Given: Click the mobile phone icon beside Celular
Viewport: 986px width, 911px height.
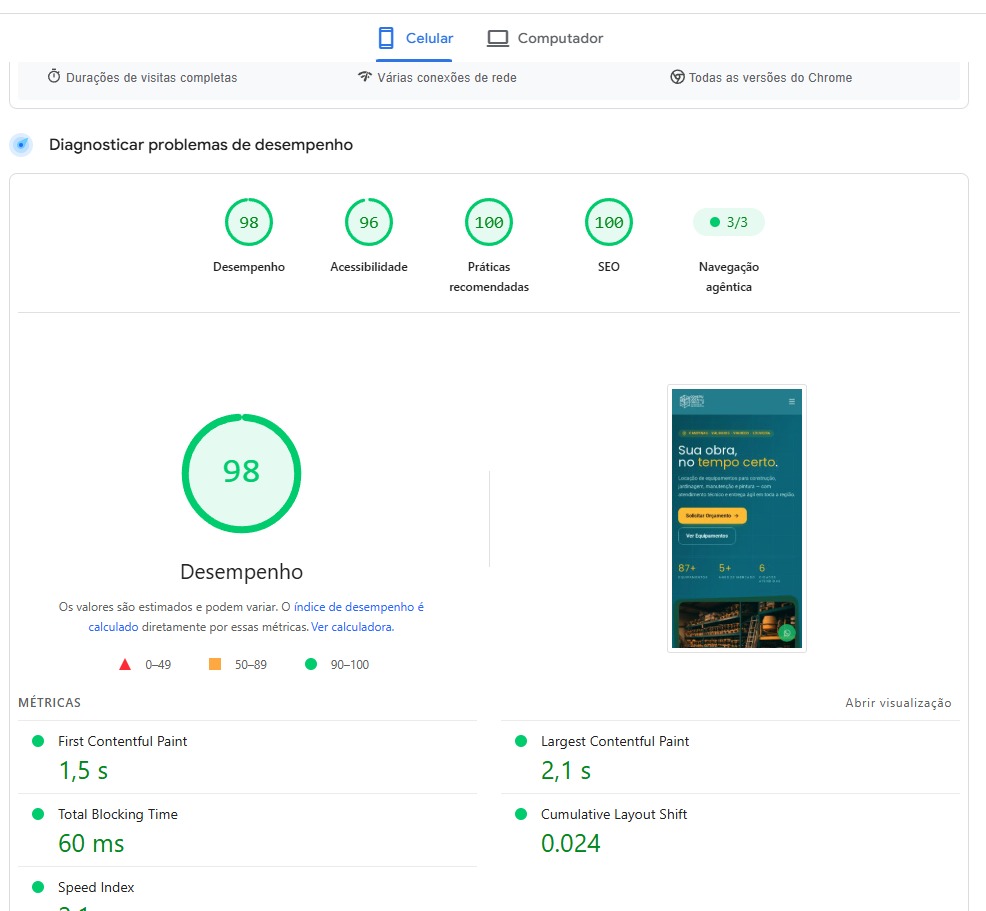Looking at the screenshot, I should point(386,38).
